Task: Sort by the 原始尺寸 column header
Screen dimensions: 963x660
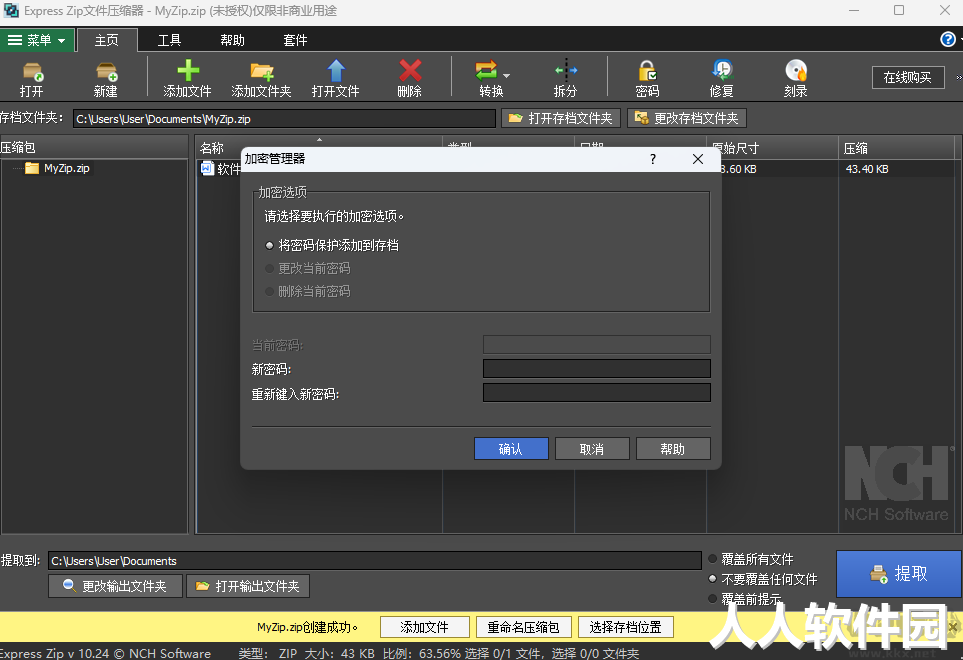Action: (x=773, y=148)
